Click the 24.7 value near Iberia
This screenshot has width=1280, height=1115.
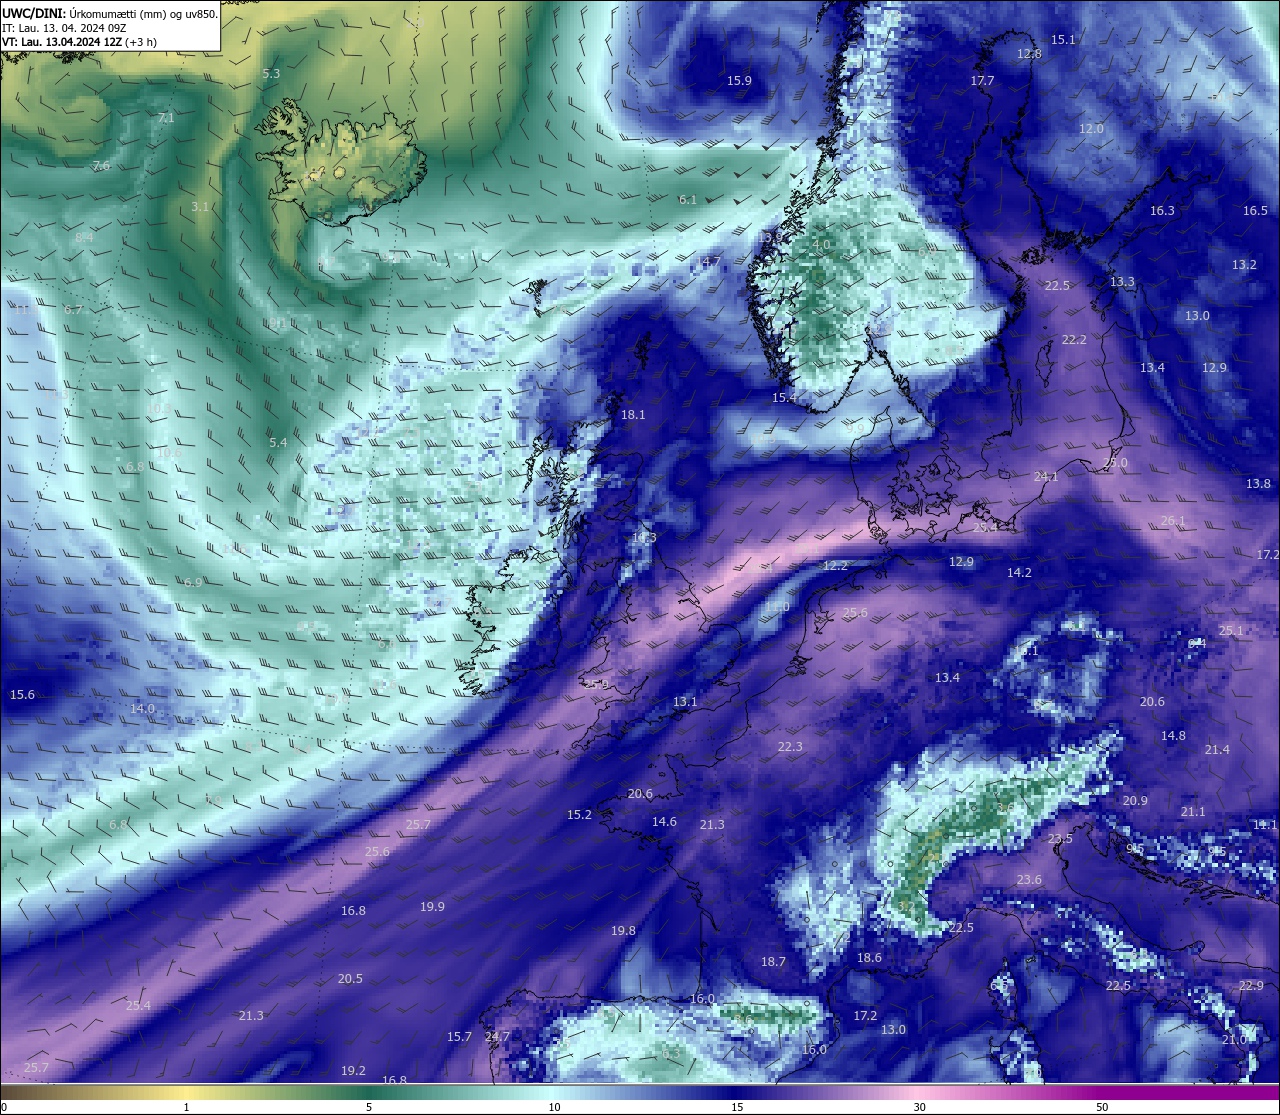coord(497,1037)
